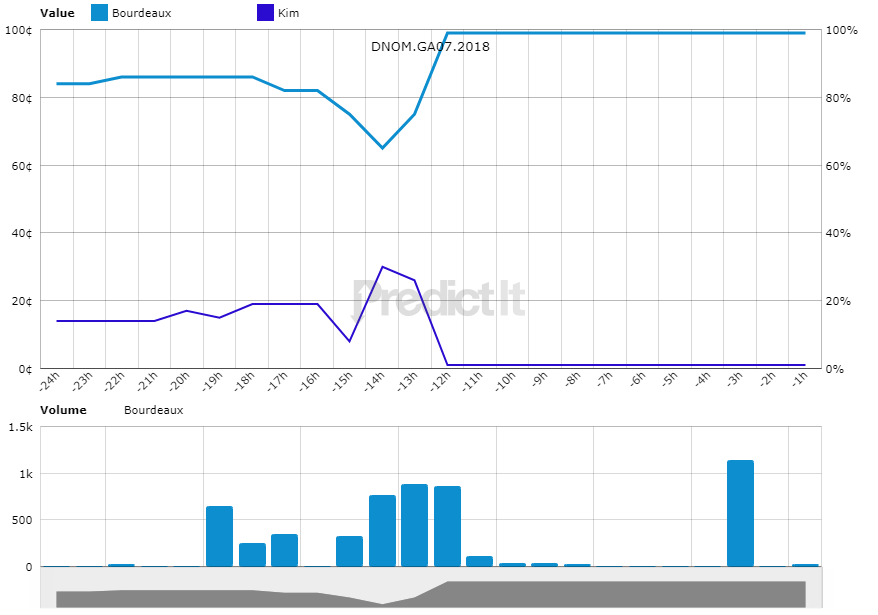Select the -1h time axis label
The height and width of the screenshot is (615, 878).
point(798,382)
